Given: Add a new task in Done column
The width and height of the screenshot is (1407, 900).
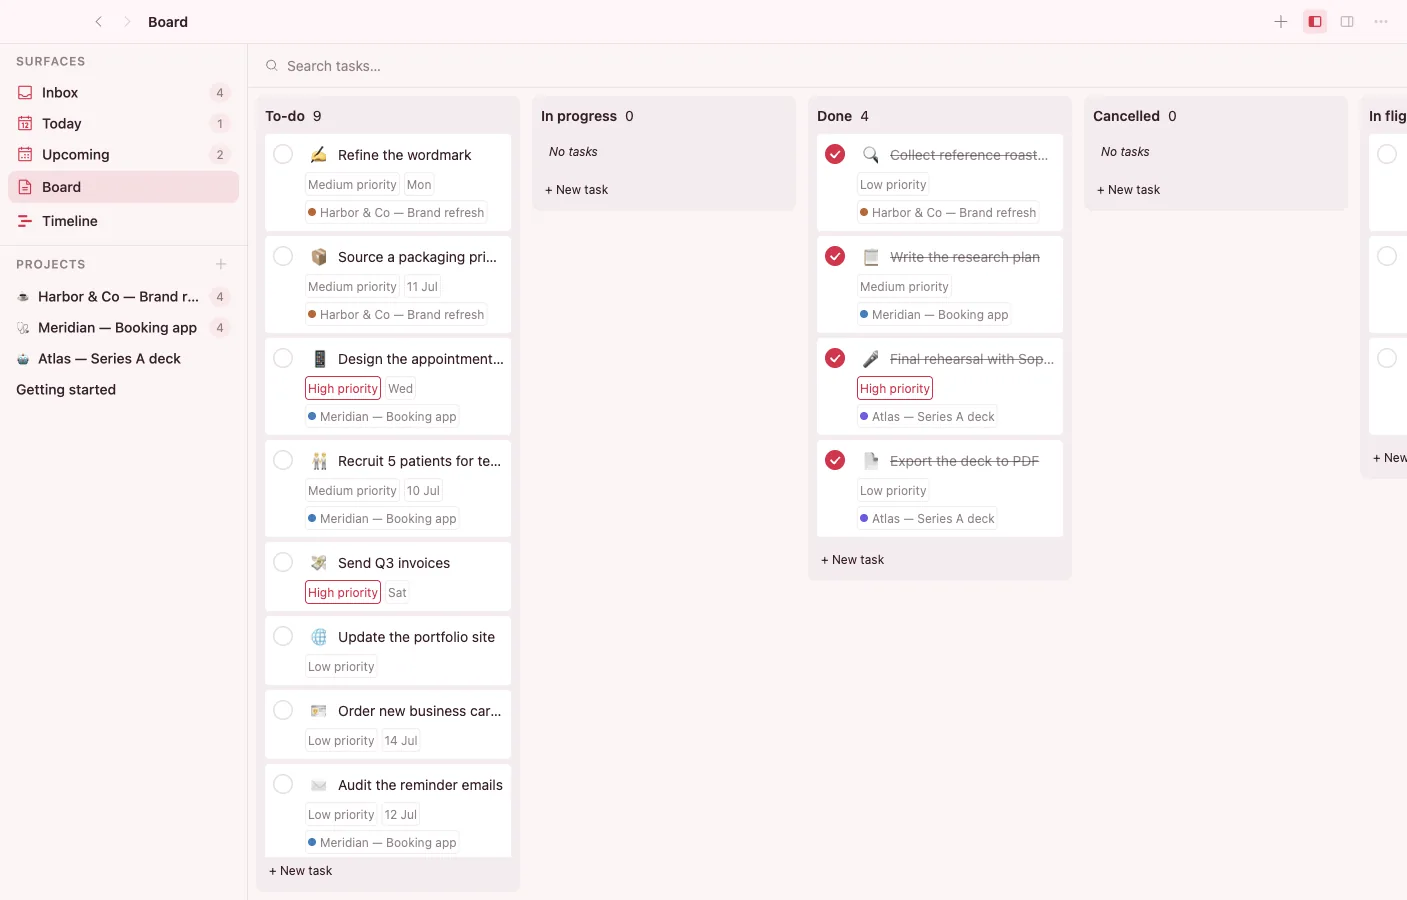Looking at the screenshot, I should click(853, 560).
